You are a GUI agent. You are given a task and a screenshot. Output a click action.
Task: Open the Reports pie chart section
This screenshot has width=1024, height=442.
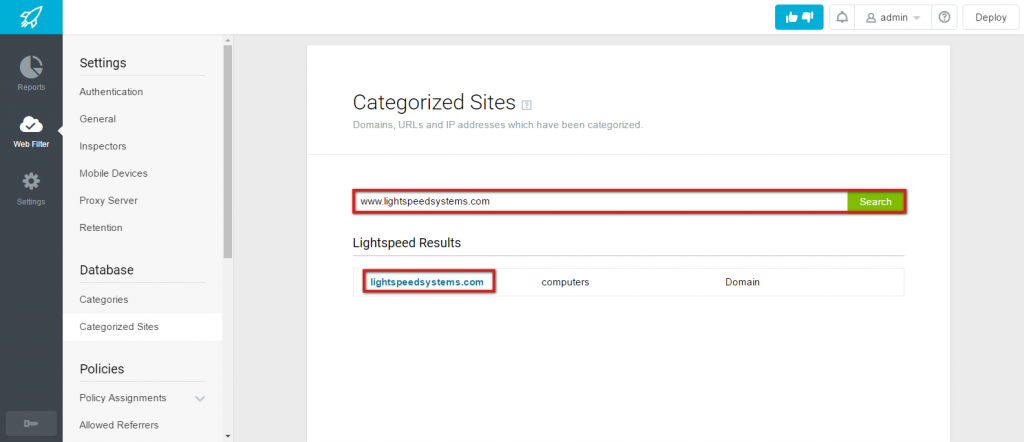click(x=31, y=72)
